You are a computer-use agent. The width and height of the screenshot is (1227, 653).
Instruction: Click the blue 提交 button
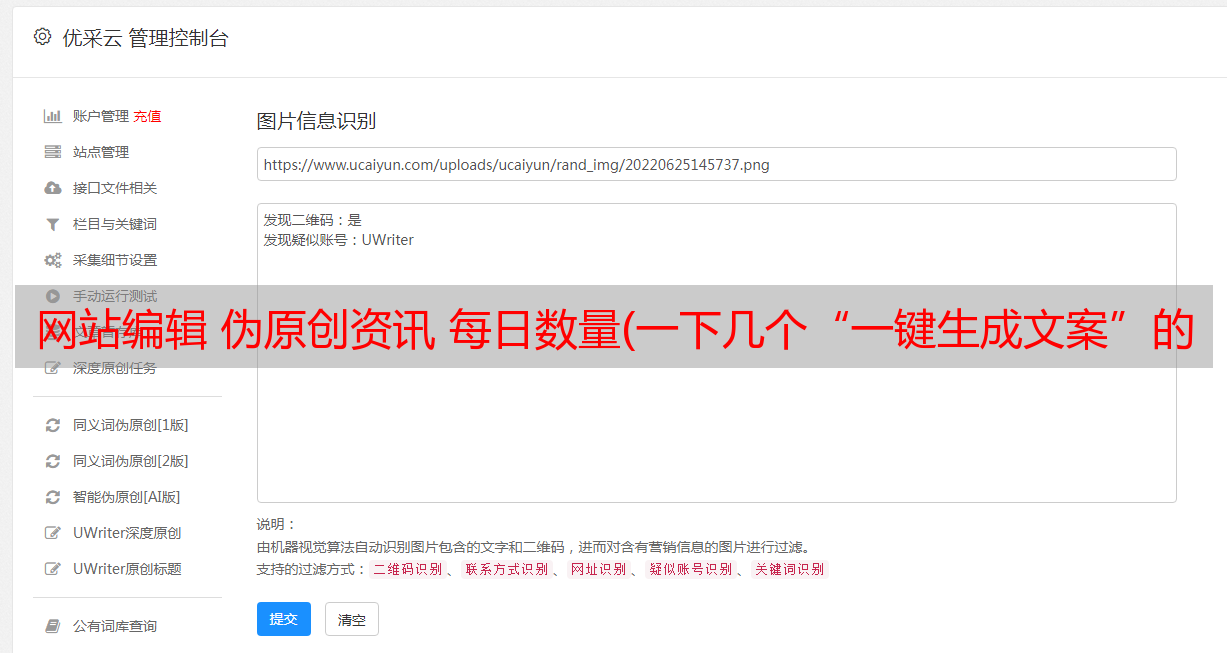coord(284,619)
